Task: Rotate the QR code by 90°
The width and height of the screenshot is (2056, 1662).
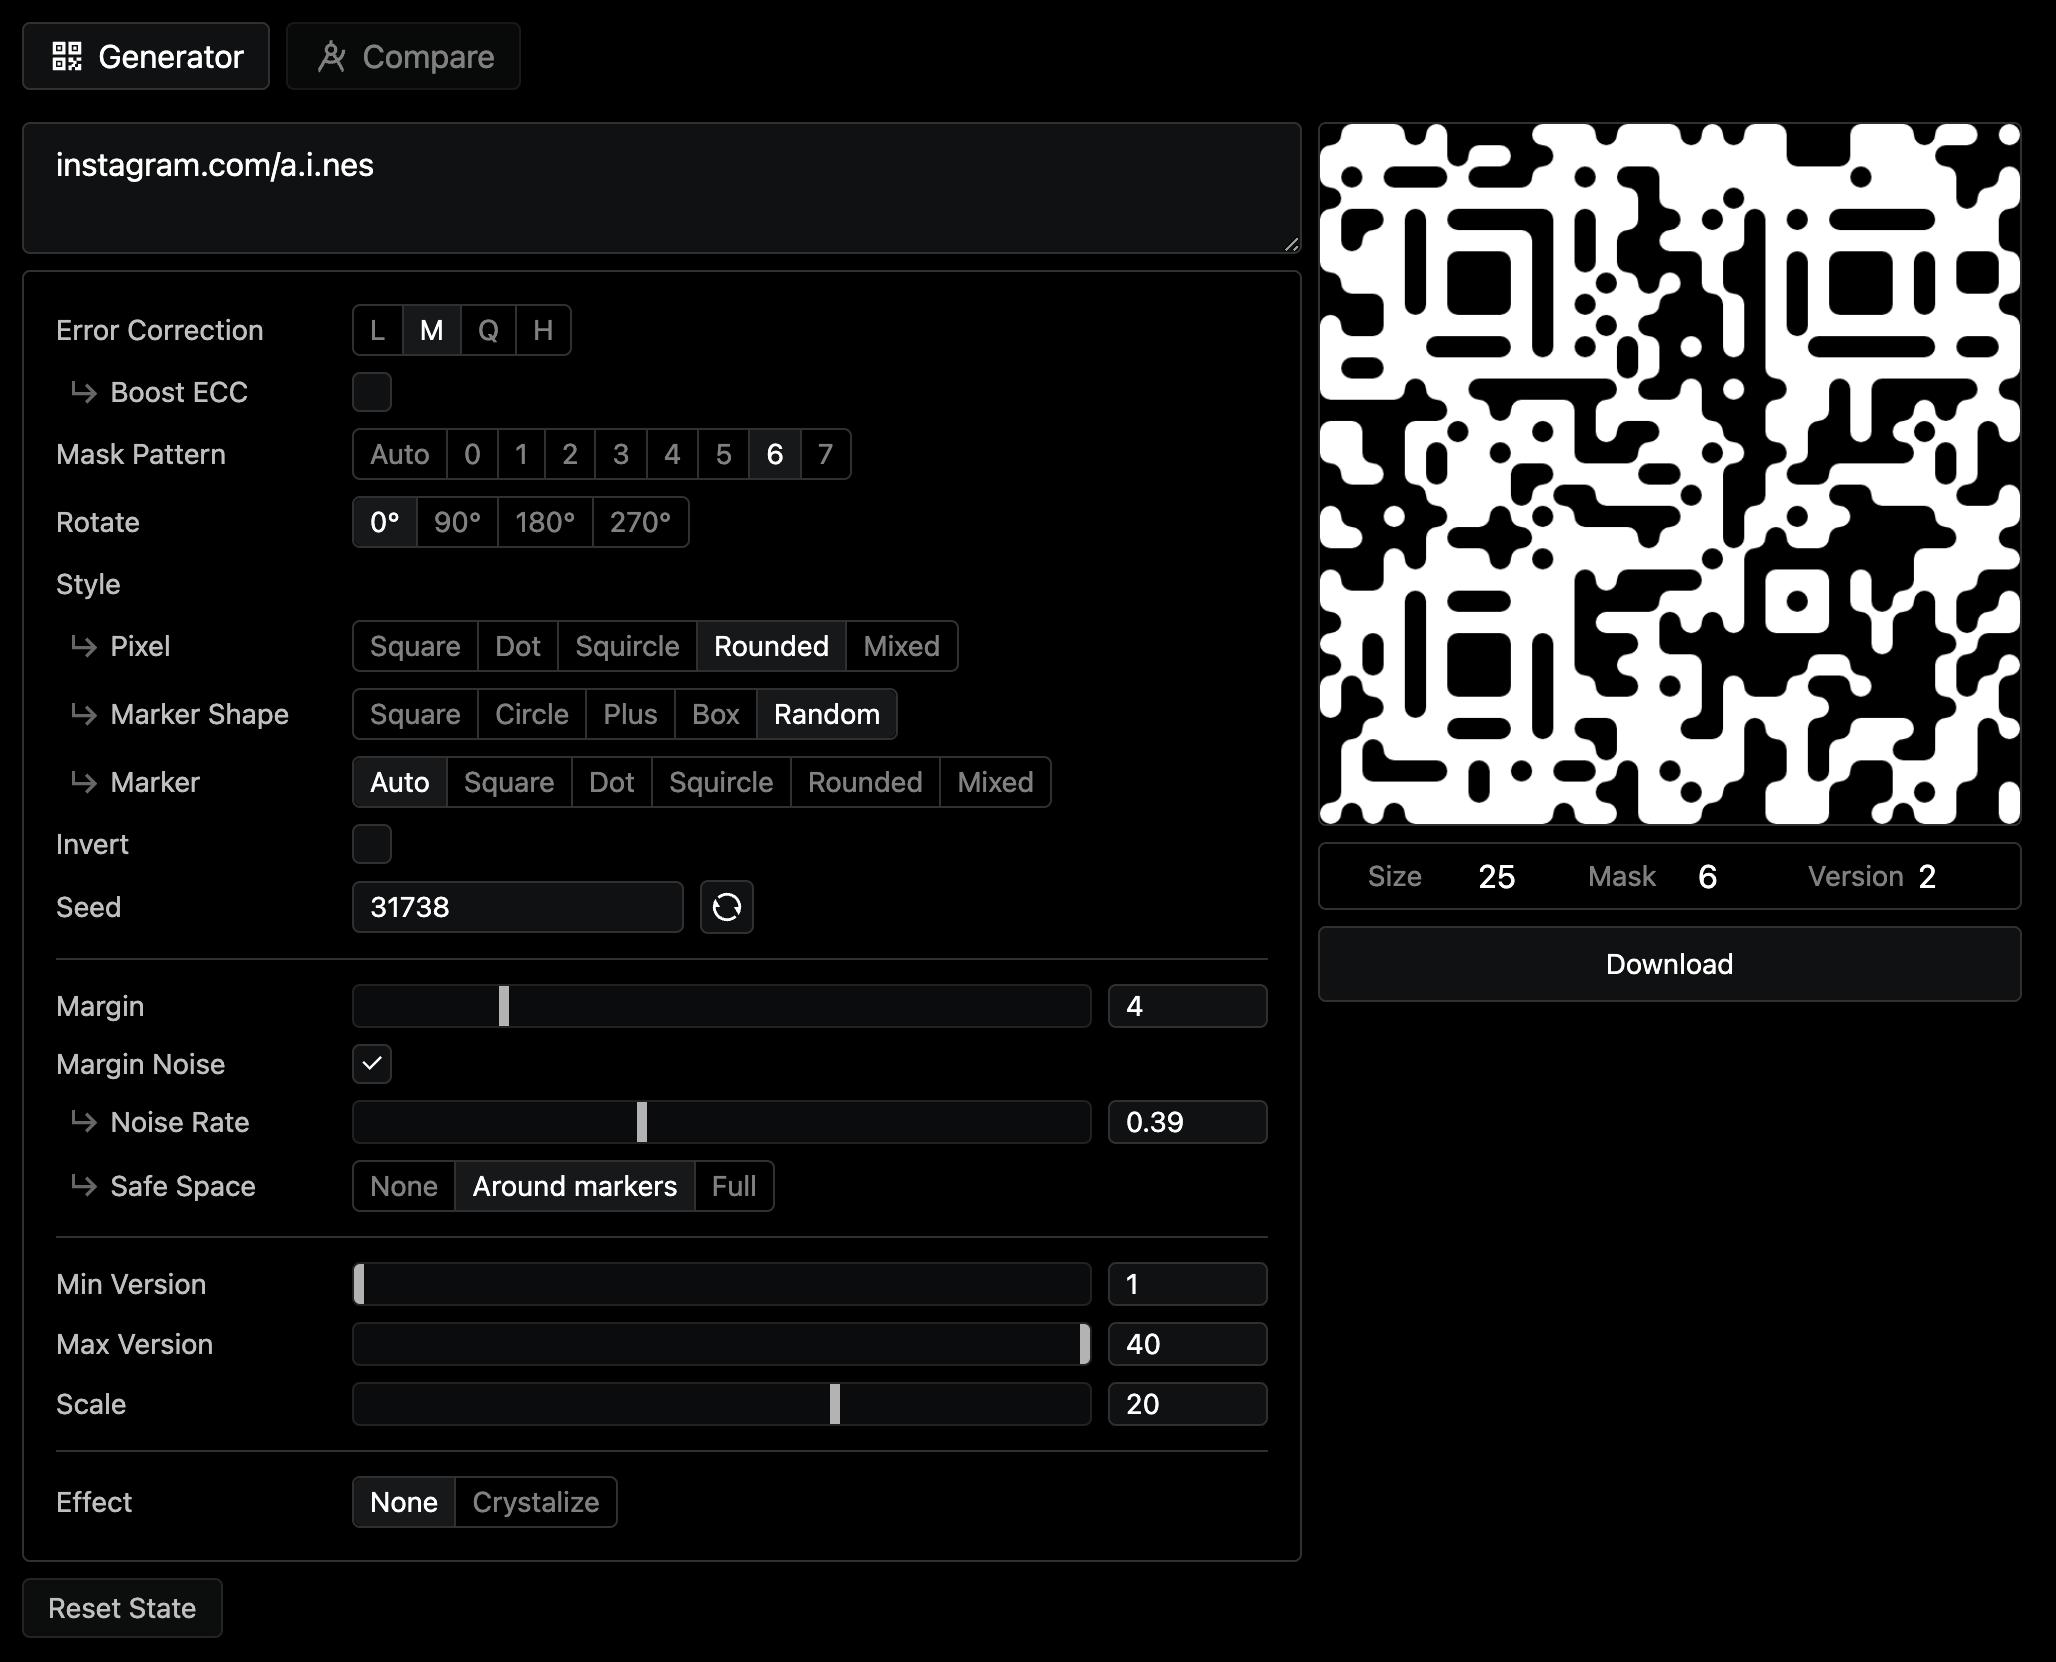Action: [455, 521]
